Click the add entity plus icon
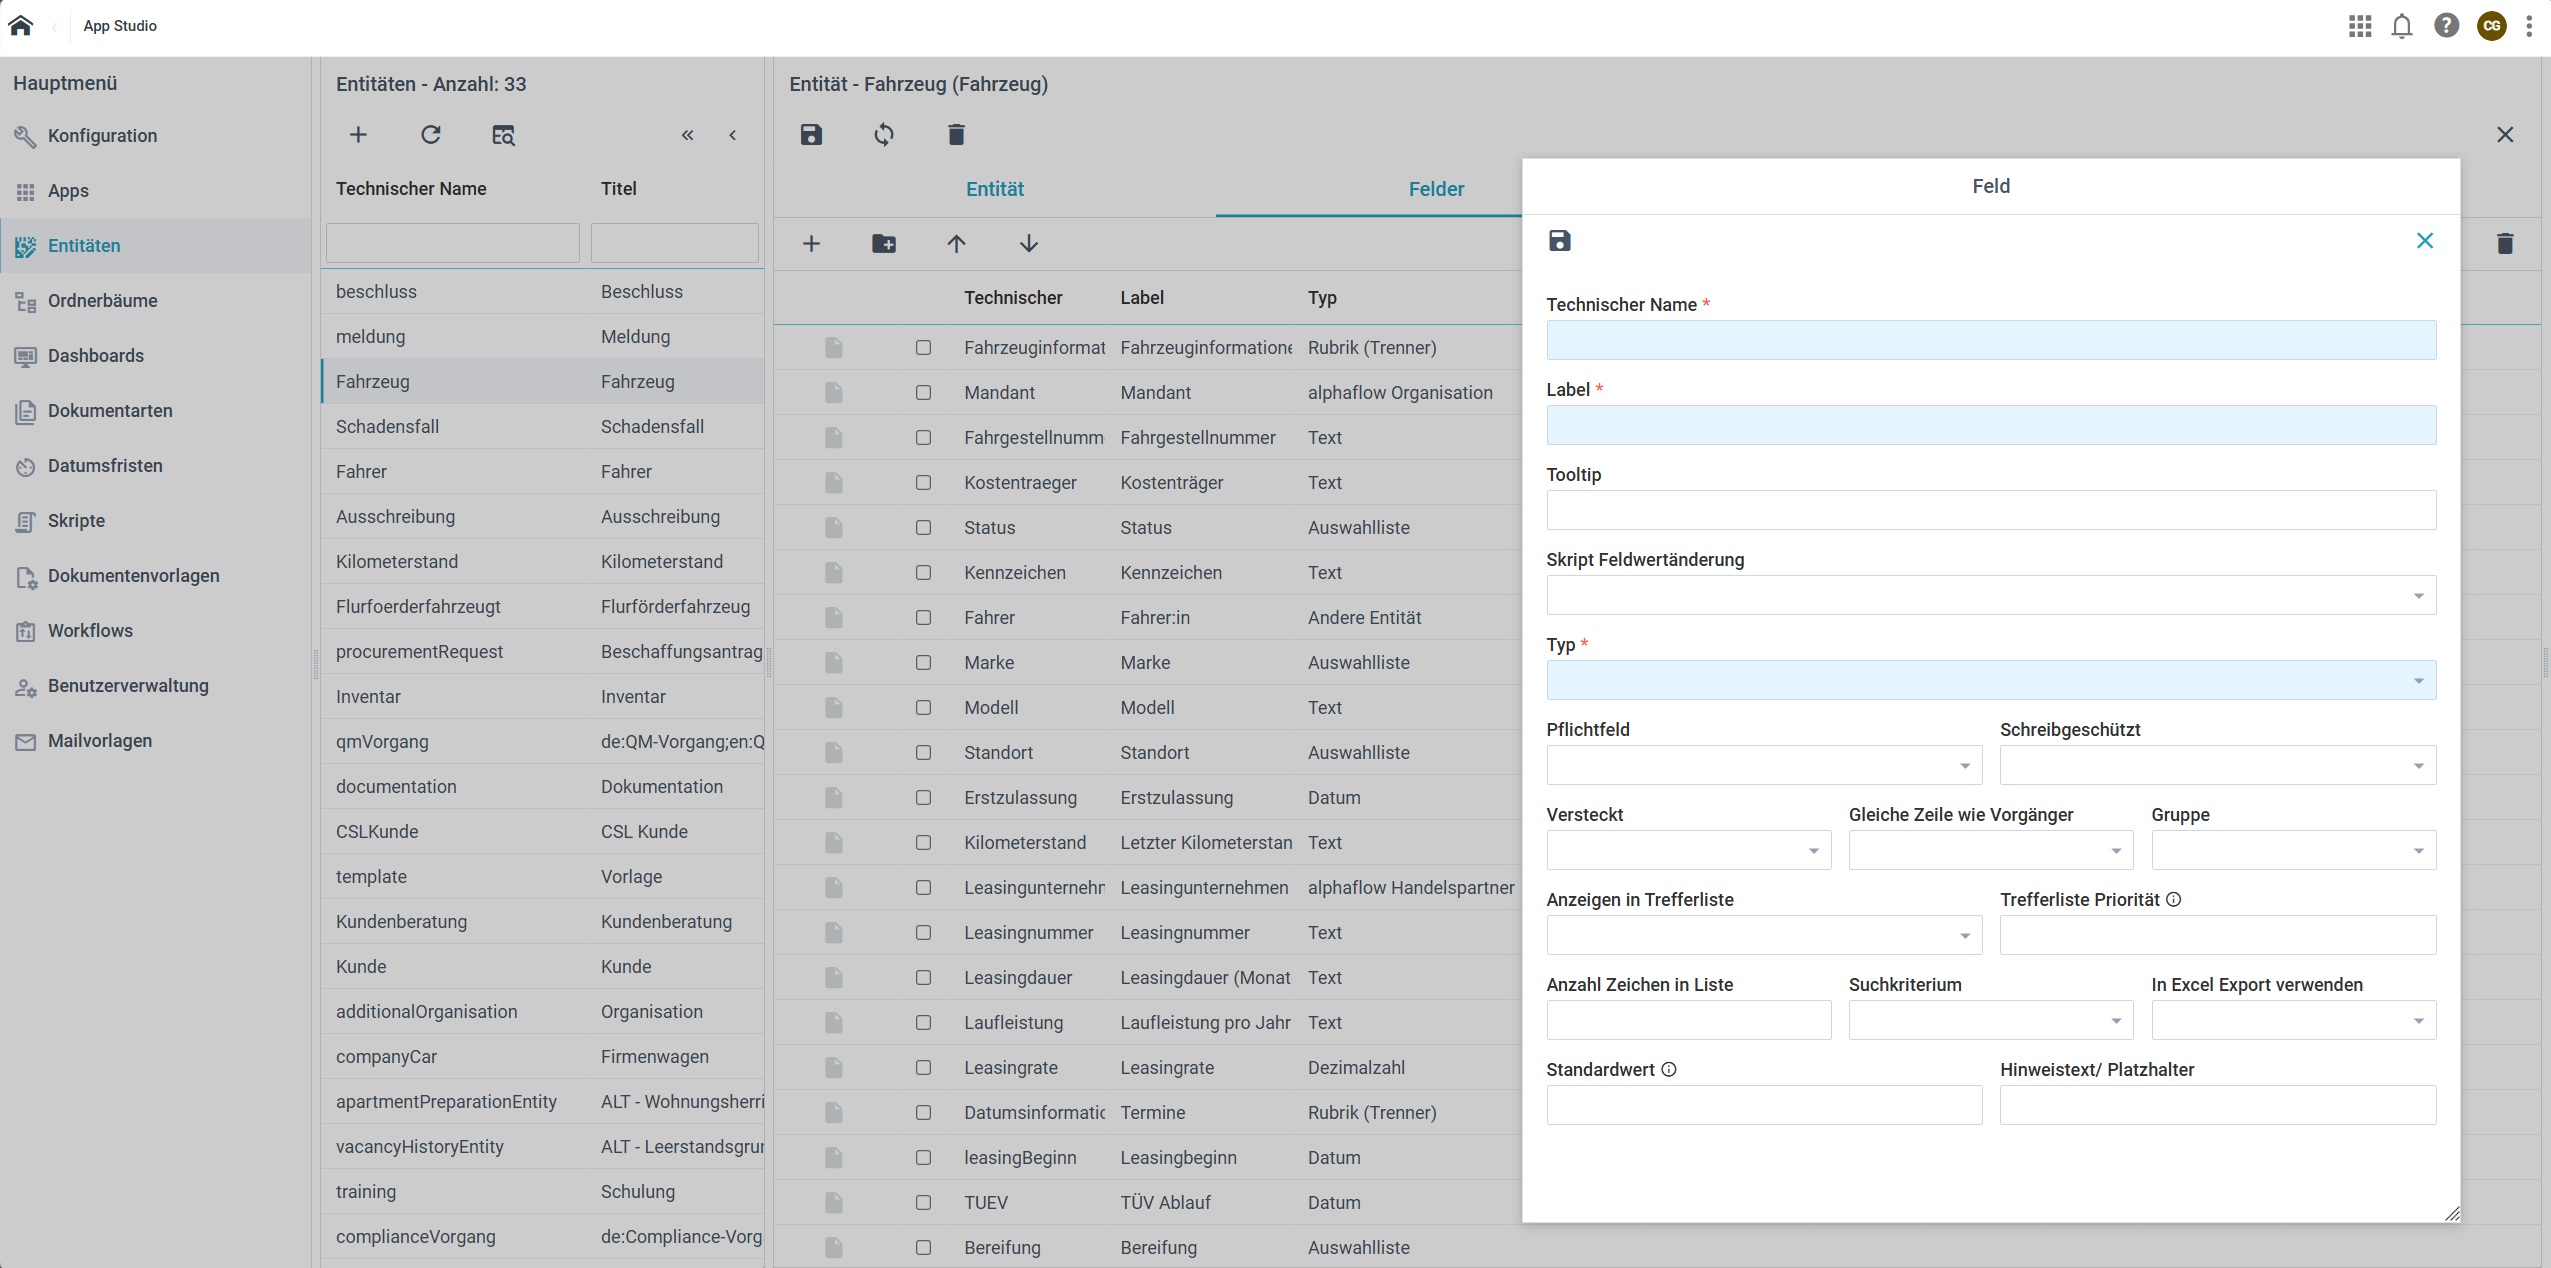 coord(358,135)
